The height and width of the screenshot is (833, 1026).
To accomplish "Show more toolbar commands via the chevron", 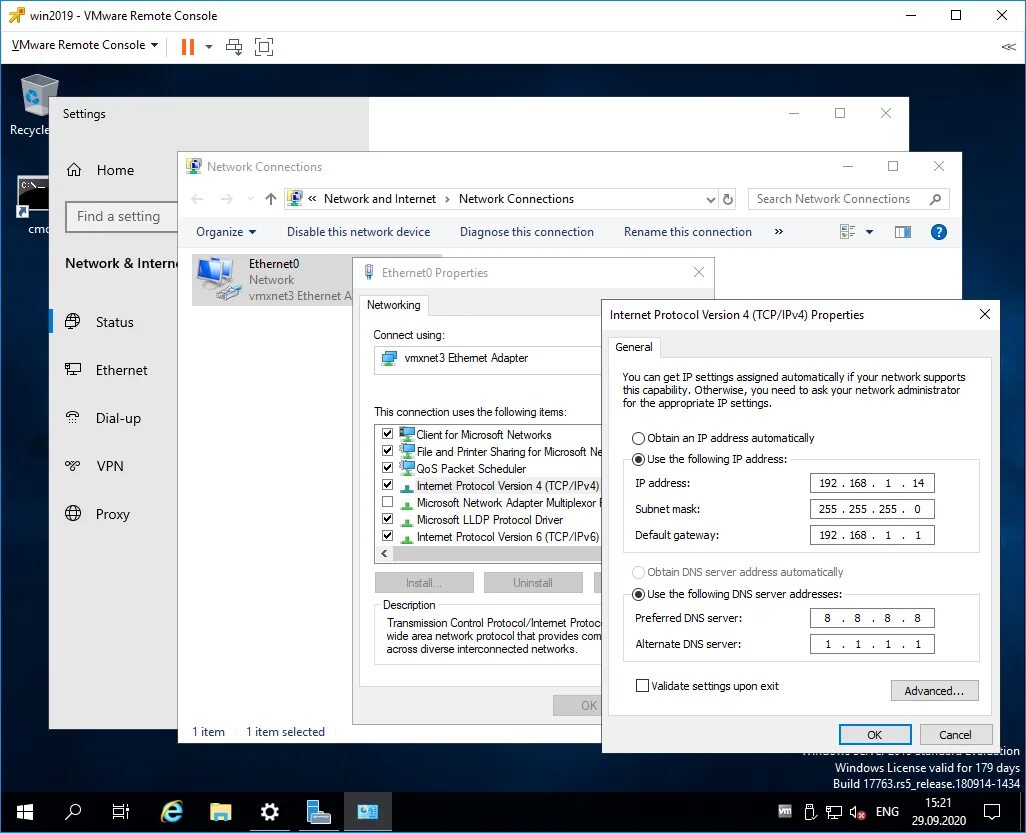I will 779,232.
